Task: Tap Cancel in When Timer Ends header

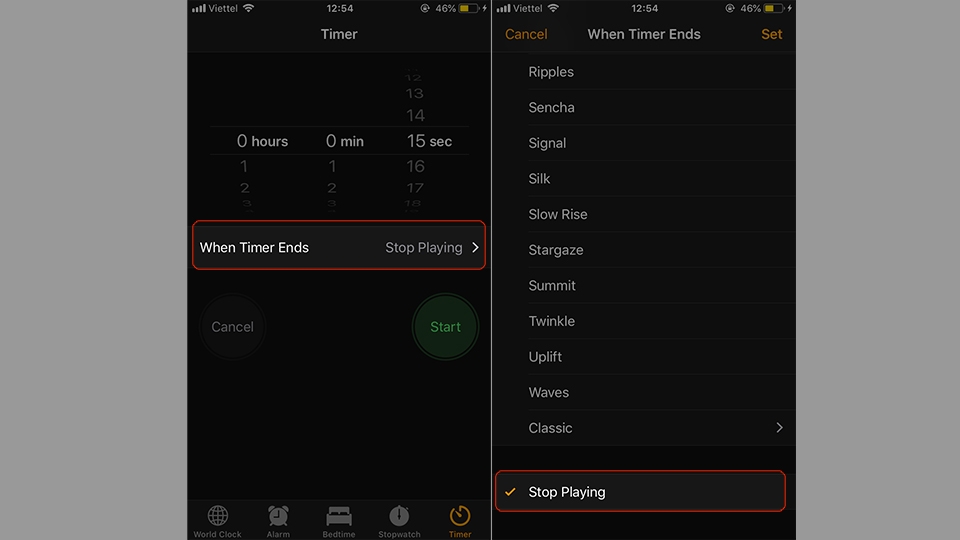Action: point(526,34)
